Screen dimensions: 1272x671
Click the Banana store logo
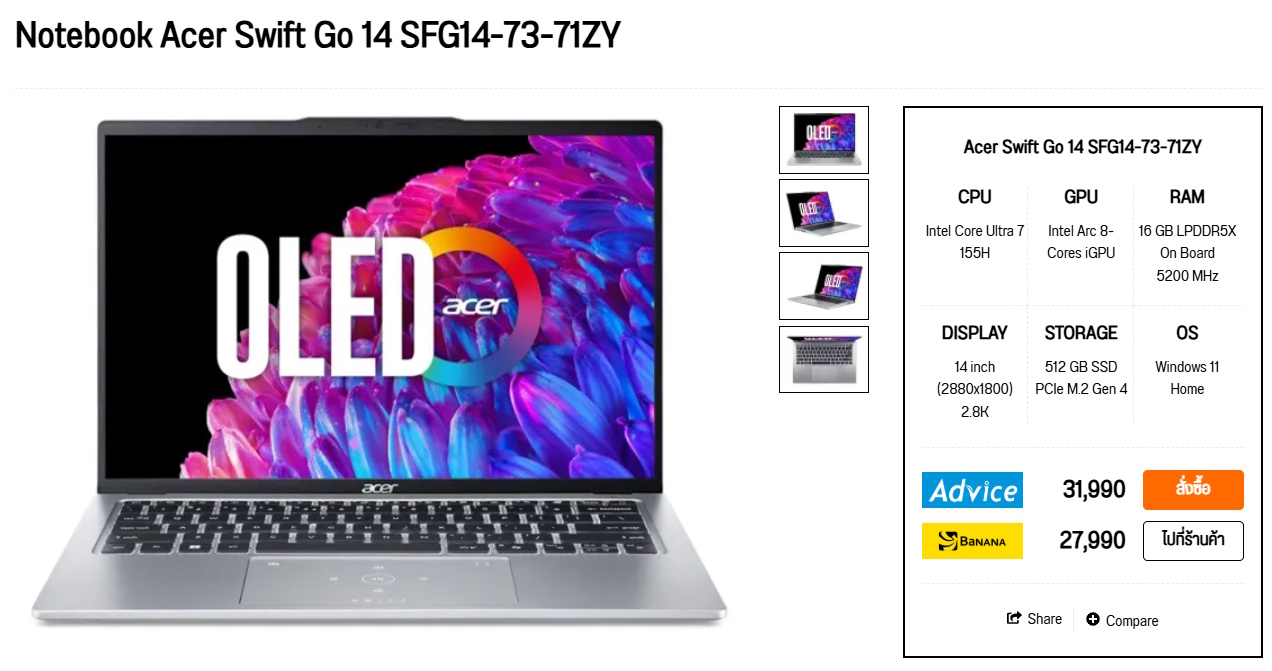[x=972, y=541]
